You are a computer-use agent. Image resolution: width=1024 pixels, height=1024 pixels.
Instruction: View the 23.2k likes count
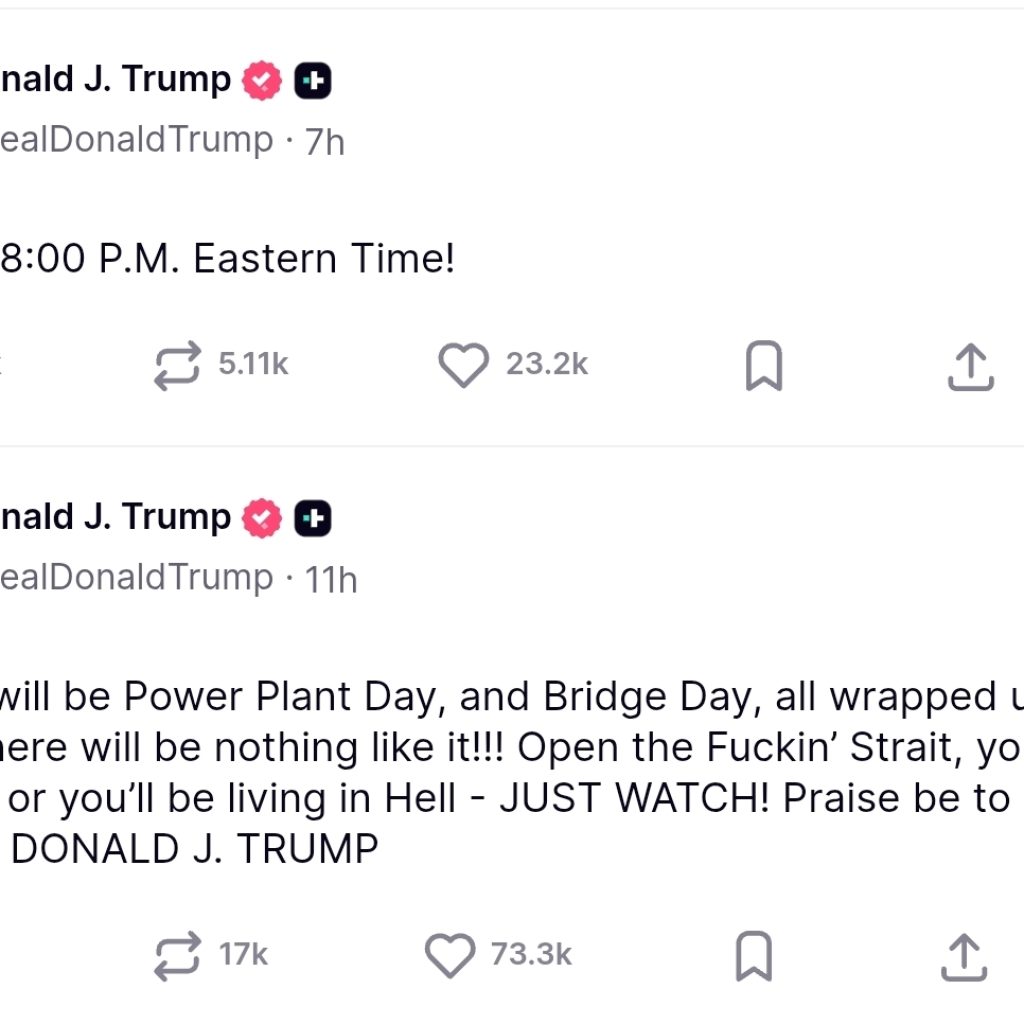[547, 364]
